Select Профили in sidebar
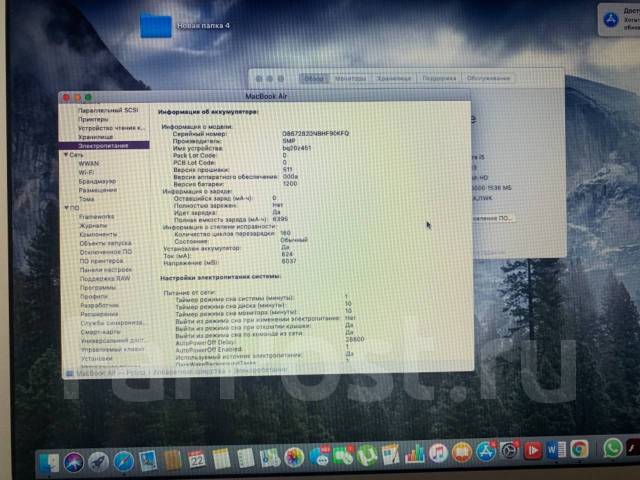640x480 pixels. [94, 296]
